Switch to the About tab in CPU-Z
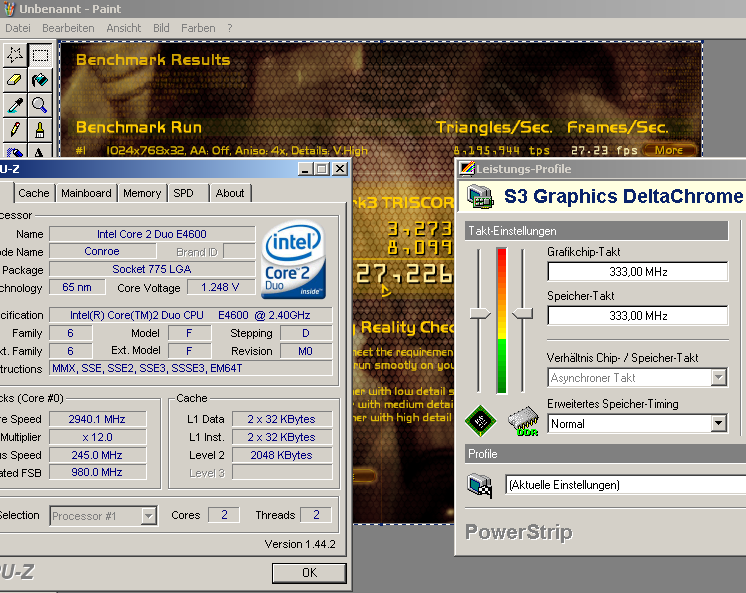The width and height of the screenshot is (746, 593). pos(230,193)
